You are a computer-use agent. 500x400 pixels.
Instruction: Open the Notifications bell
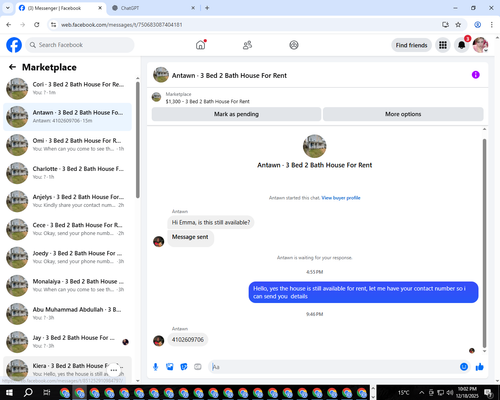(461, 45)
